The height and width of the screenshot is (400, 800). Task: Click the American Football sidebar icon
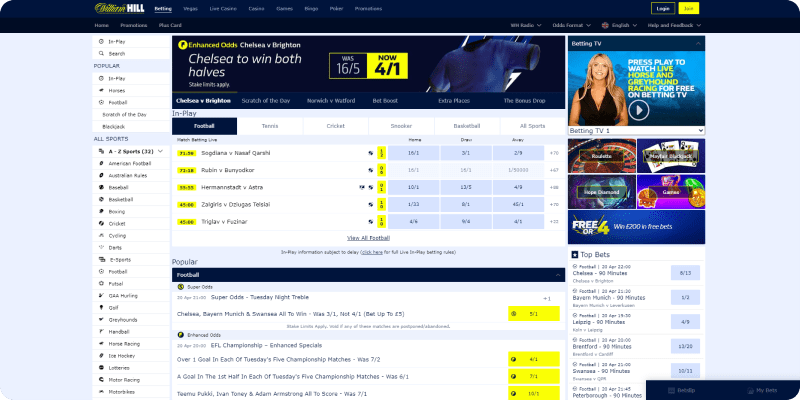101,163
